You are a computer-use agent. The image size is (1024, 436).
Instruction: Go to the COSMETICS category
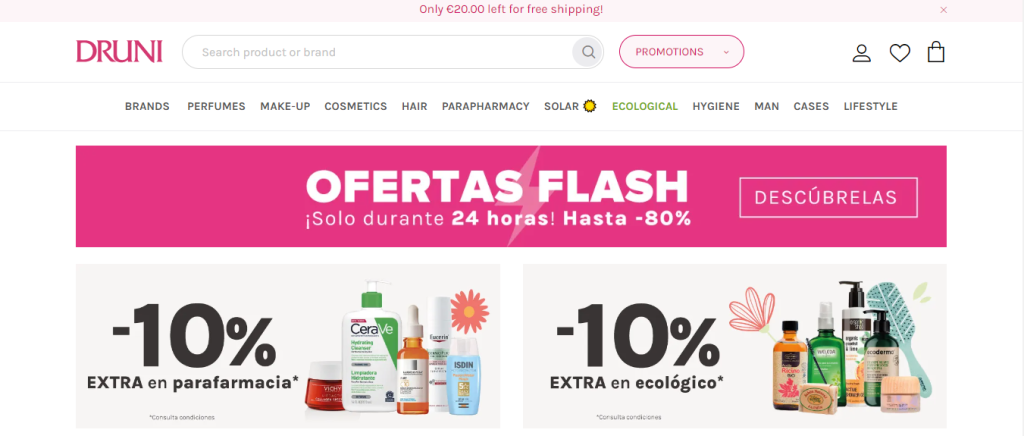[355, 106]
